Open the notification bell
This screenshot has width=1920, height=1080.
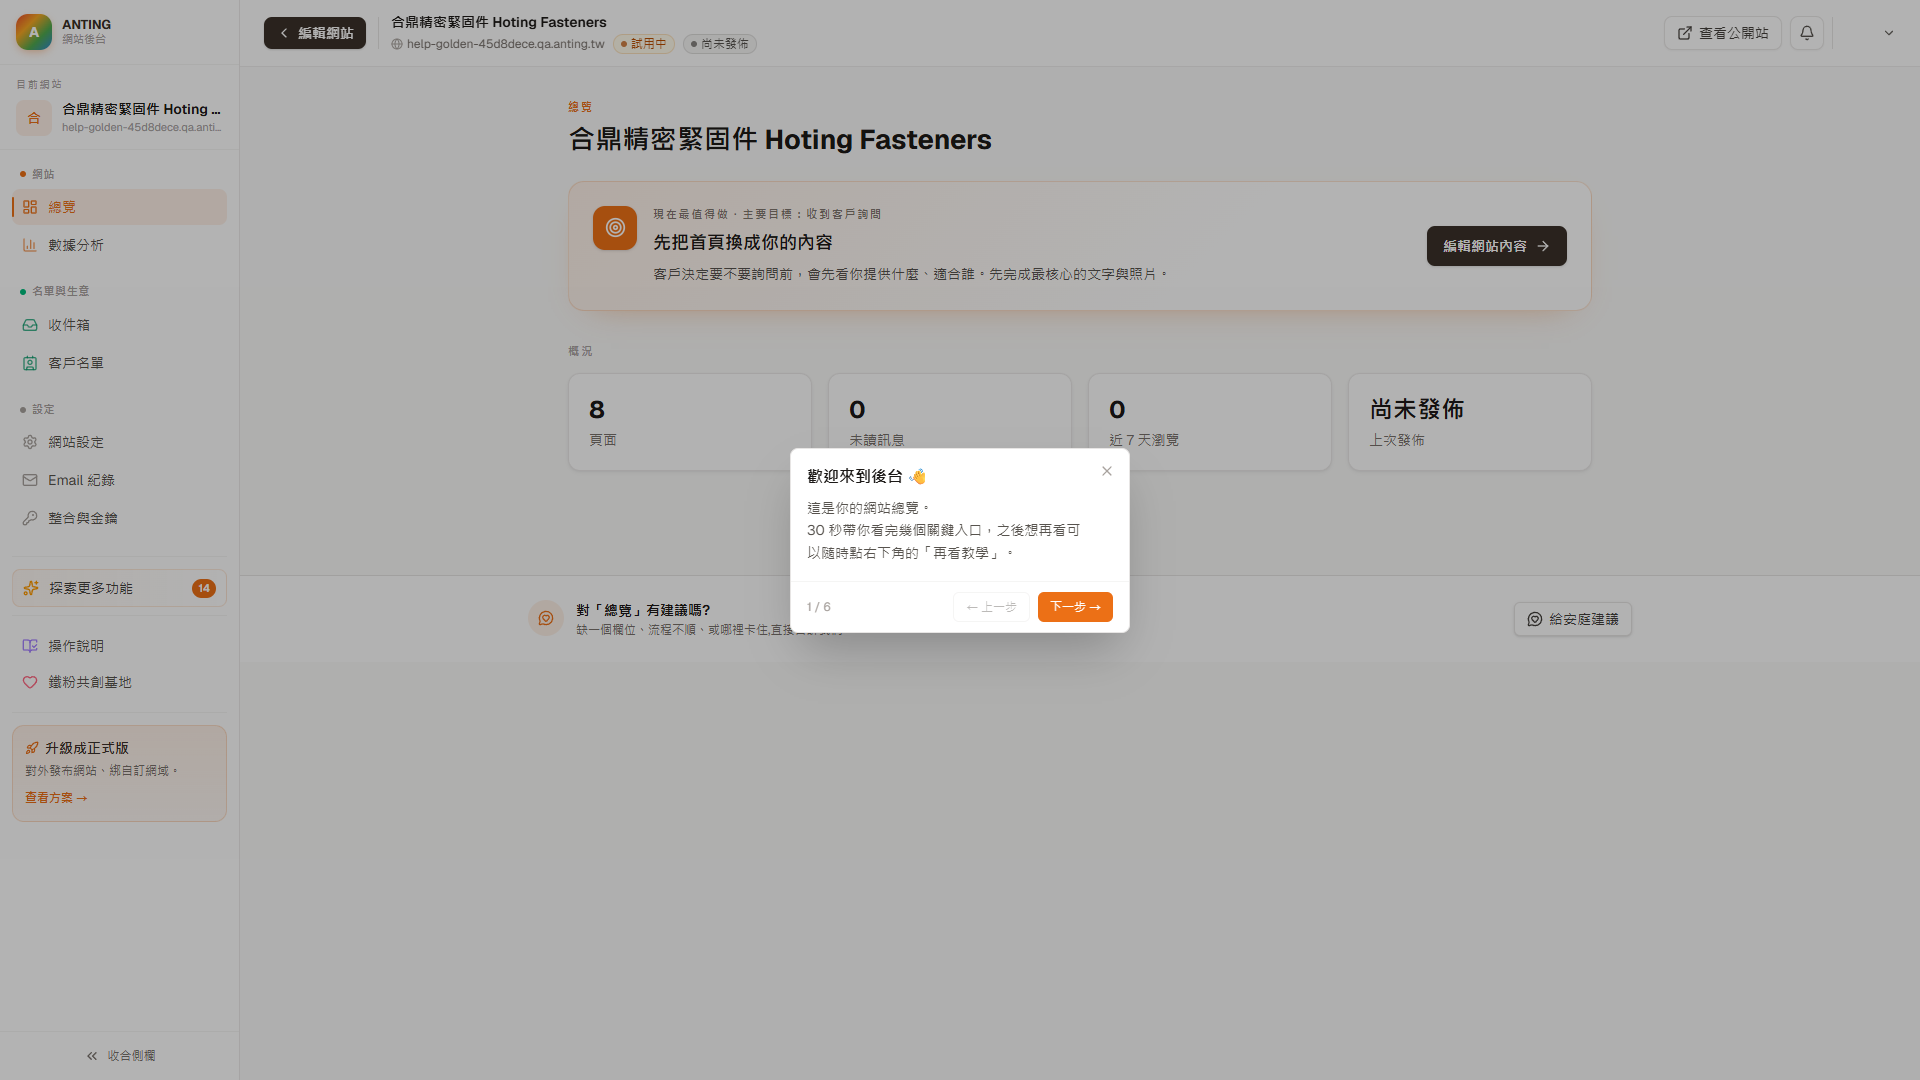point(1806,33)
